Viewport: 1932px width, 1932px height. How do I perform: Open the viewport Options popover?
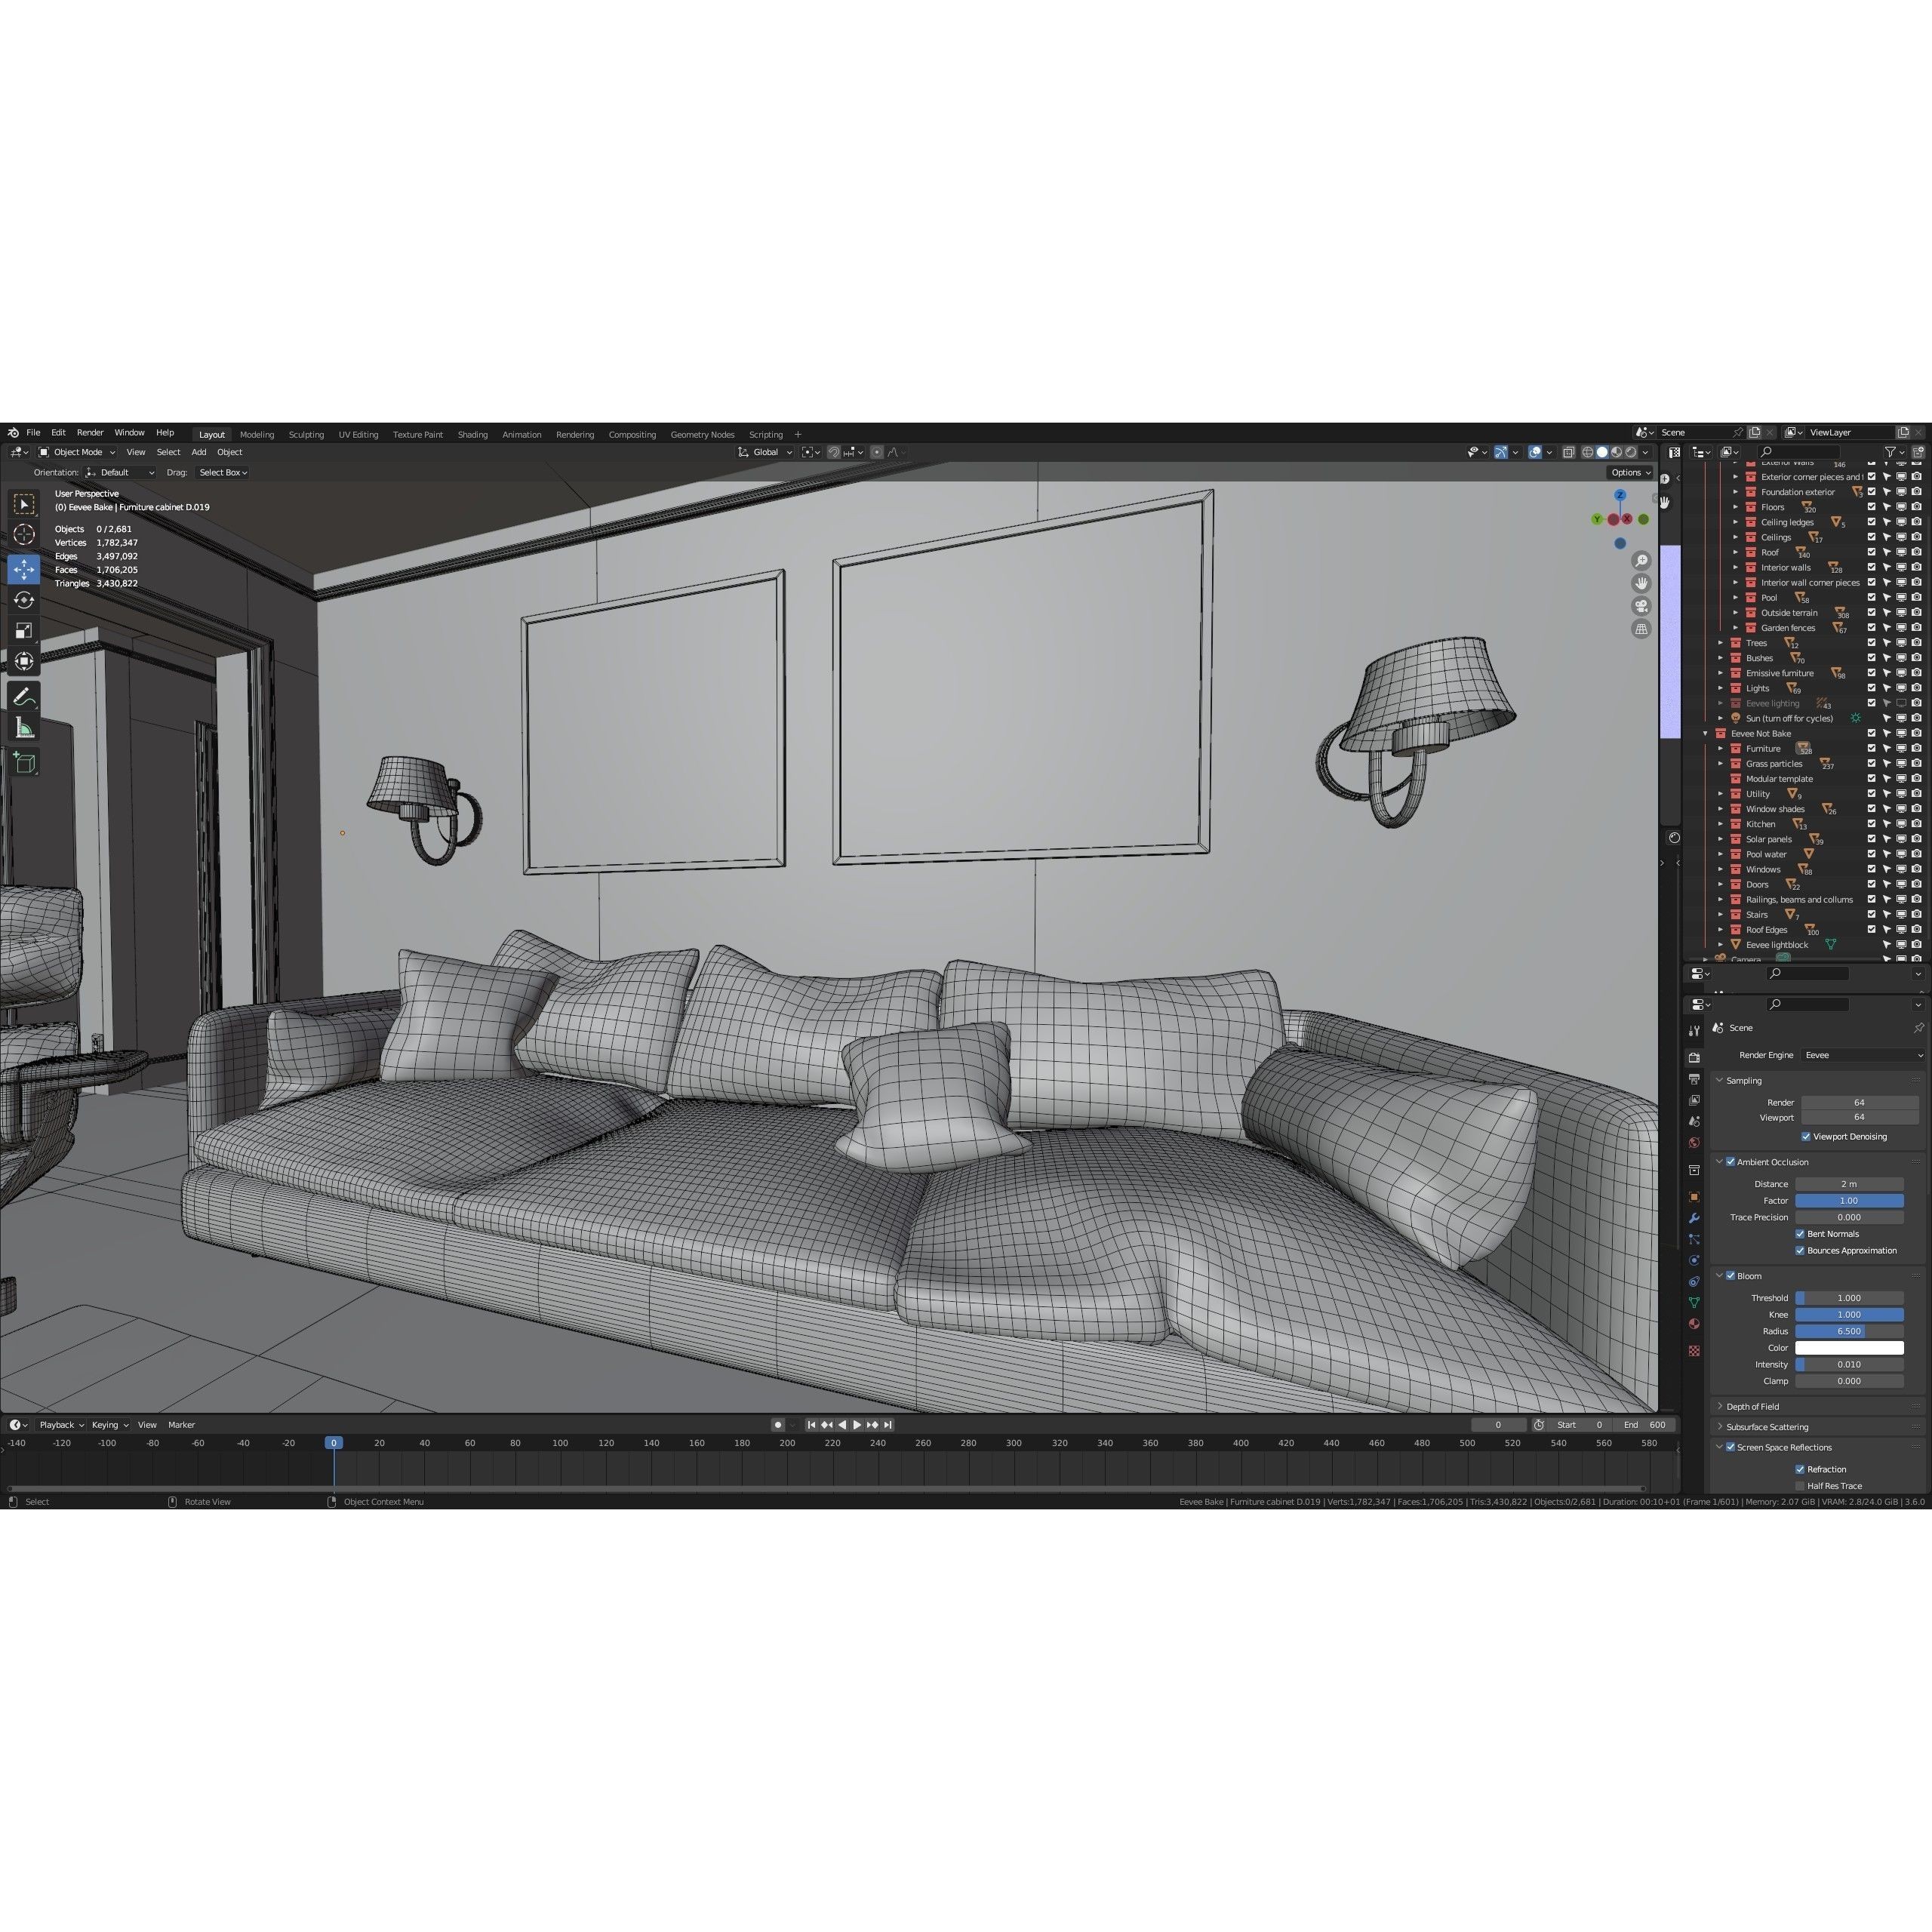coord(1630,472)
